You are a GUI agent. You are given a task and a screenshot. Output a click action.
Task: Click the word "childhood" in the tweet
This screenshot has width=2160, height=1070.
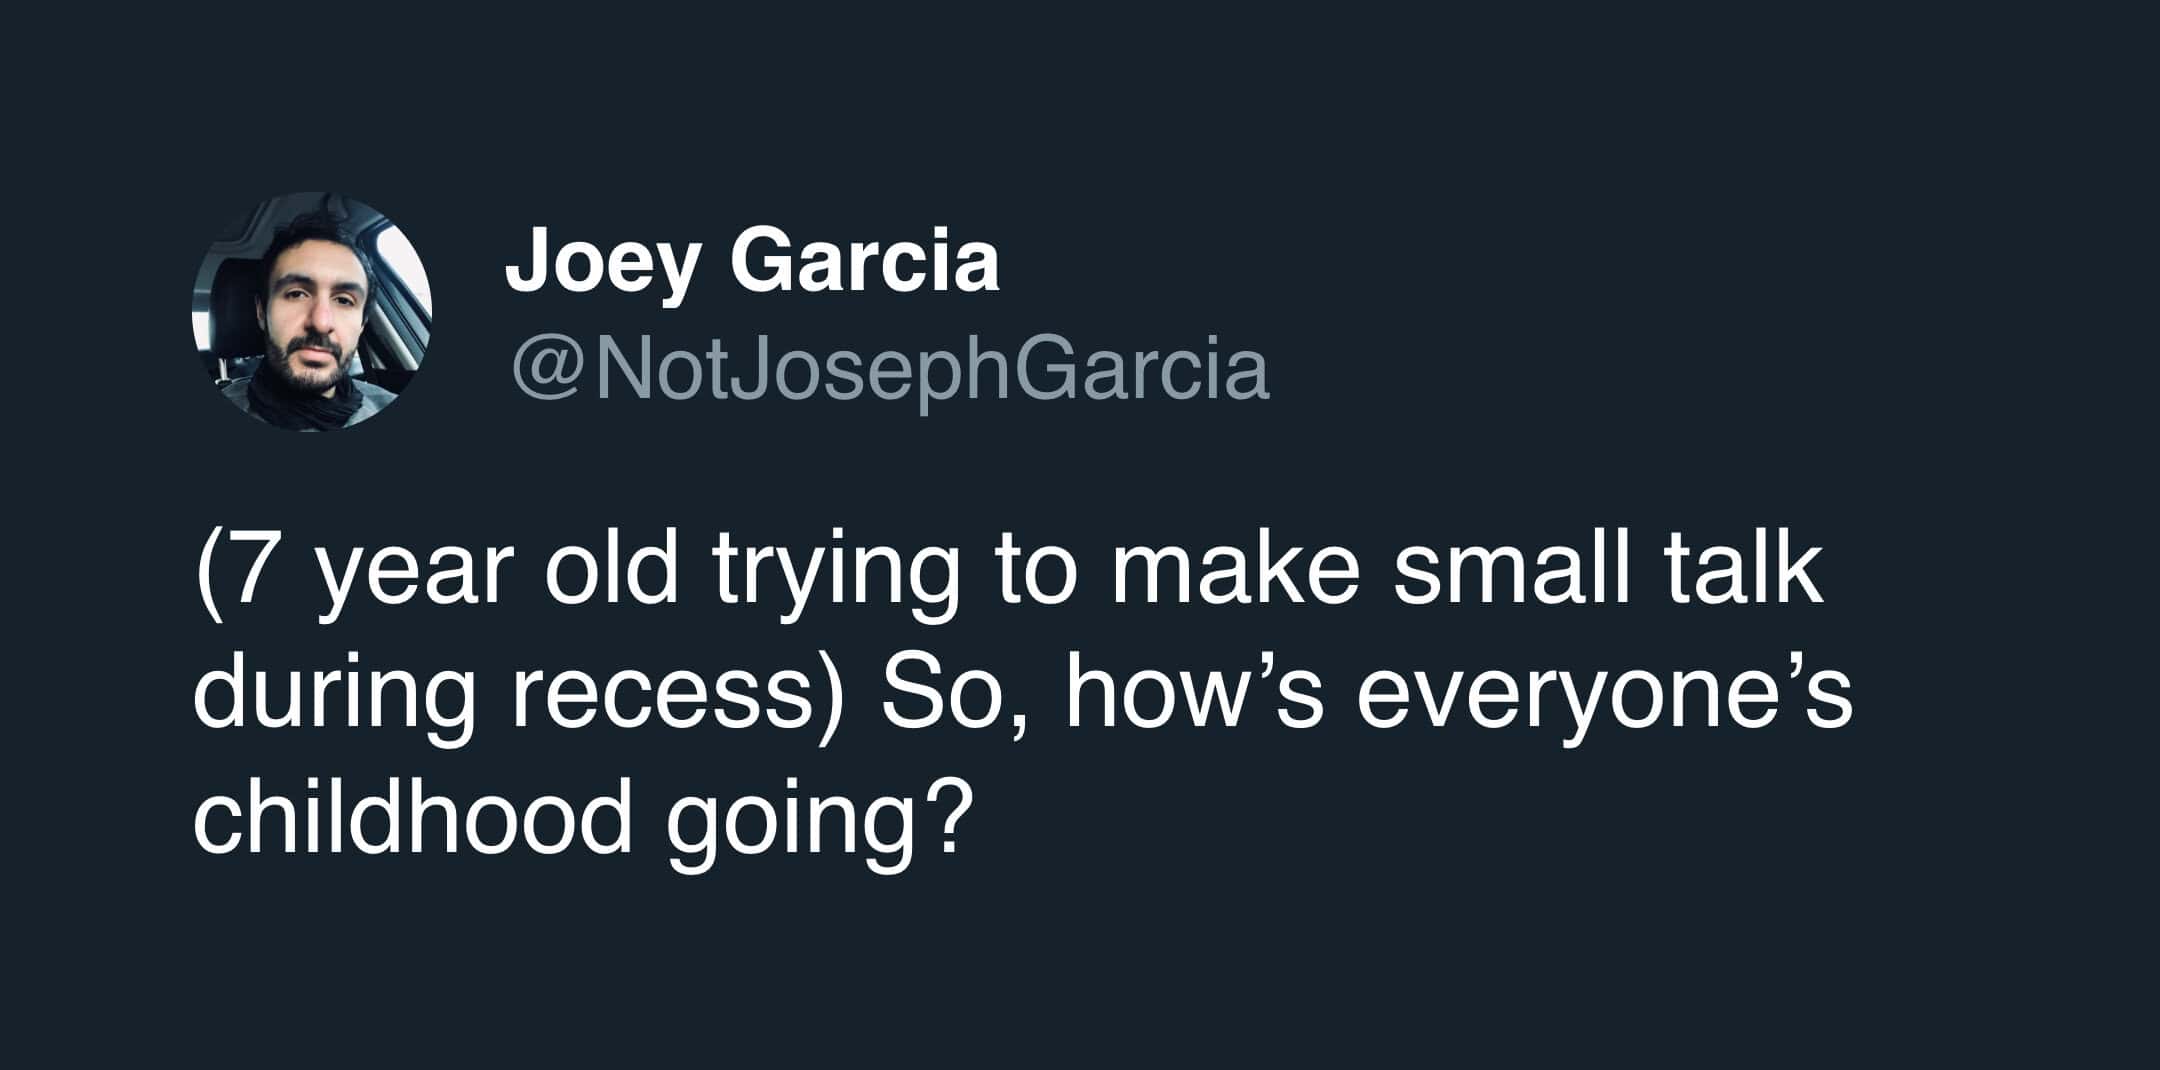click(x=412, y=818)
